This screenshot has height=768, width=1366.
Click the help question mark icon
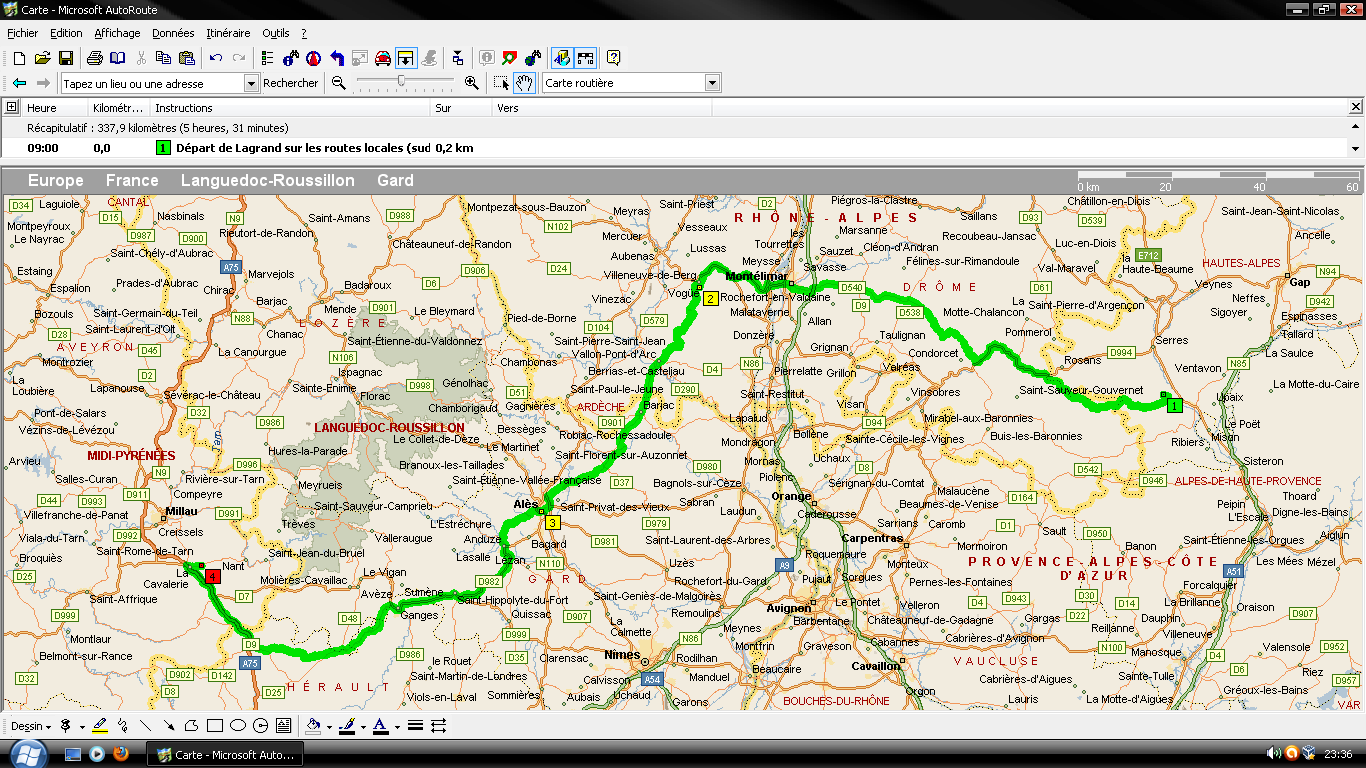coord(613,58)
